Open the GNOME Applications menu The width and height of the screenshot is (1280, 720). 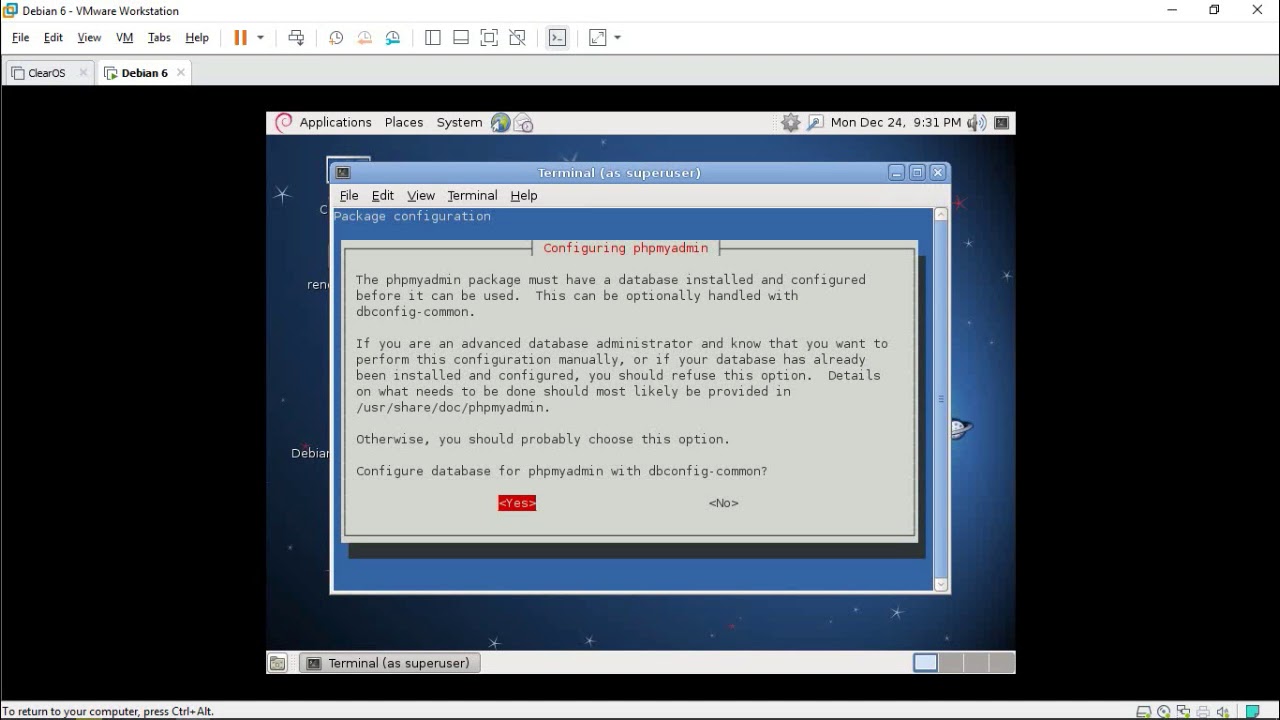point(335,122)
